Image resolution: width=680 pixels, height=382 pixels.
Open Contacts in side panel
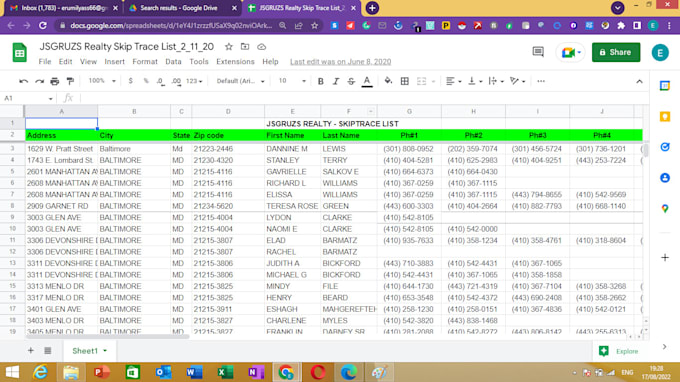point(665,178)
